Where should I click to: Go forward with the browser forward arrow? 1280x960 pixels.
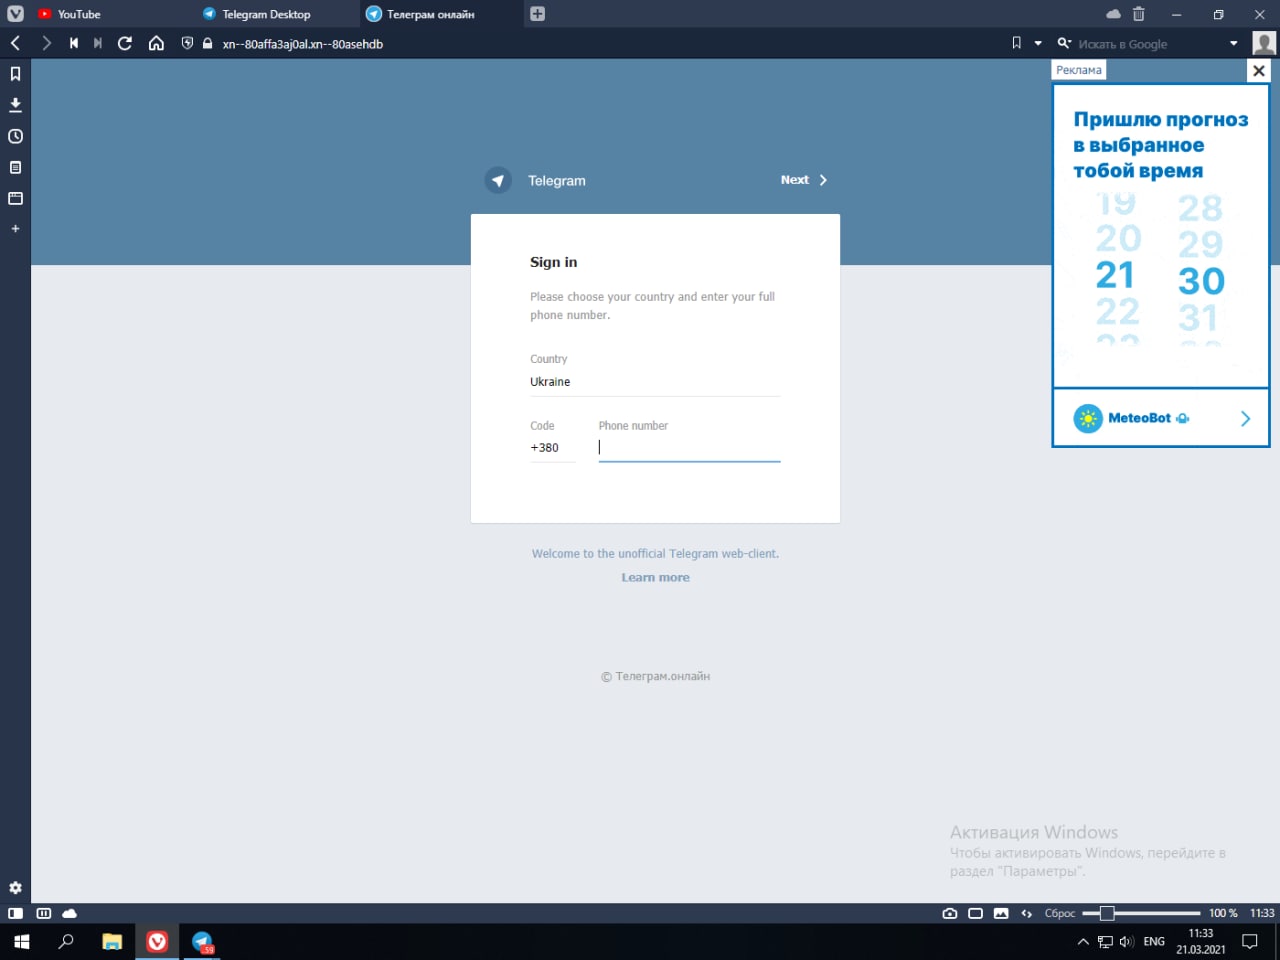pos(46,43)
